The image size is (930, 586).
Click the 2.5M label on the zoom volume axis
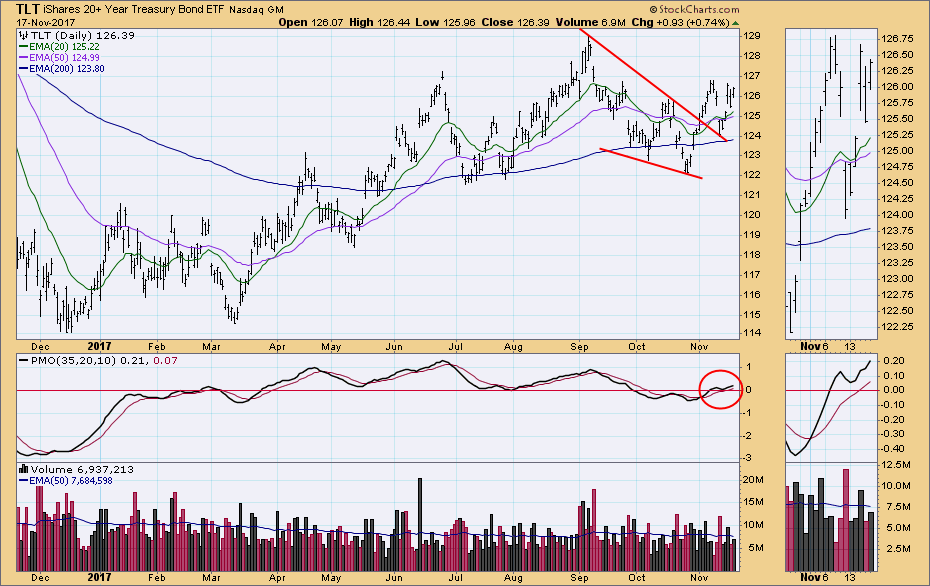tap(899, 549)
